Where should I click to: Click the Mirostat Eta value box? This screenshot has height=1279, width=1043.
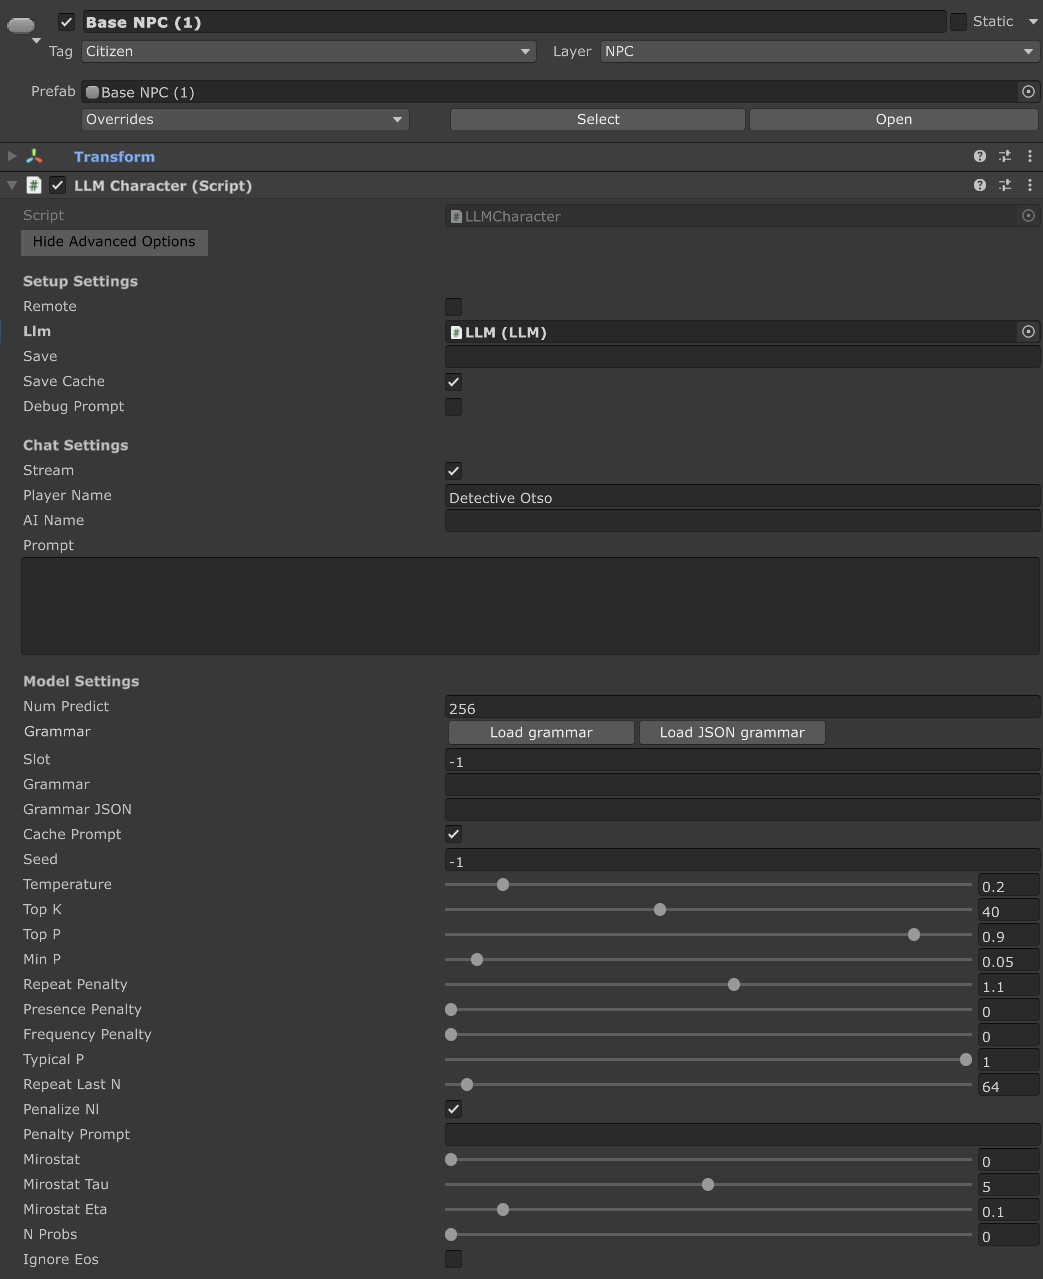tap(1008, 1211)
